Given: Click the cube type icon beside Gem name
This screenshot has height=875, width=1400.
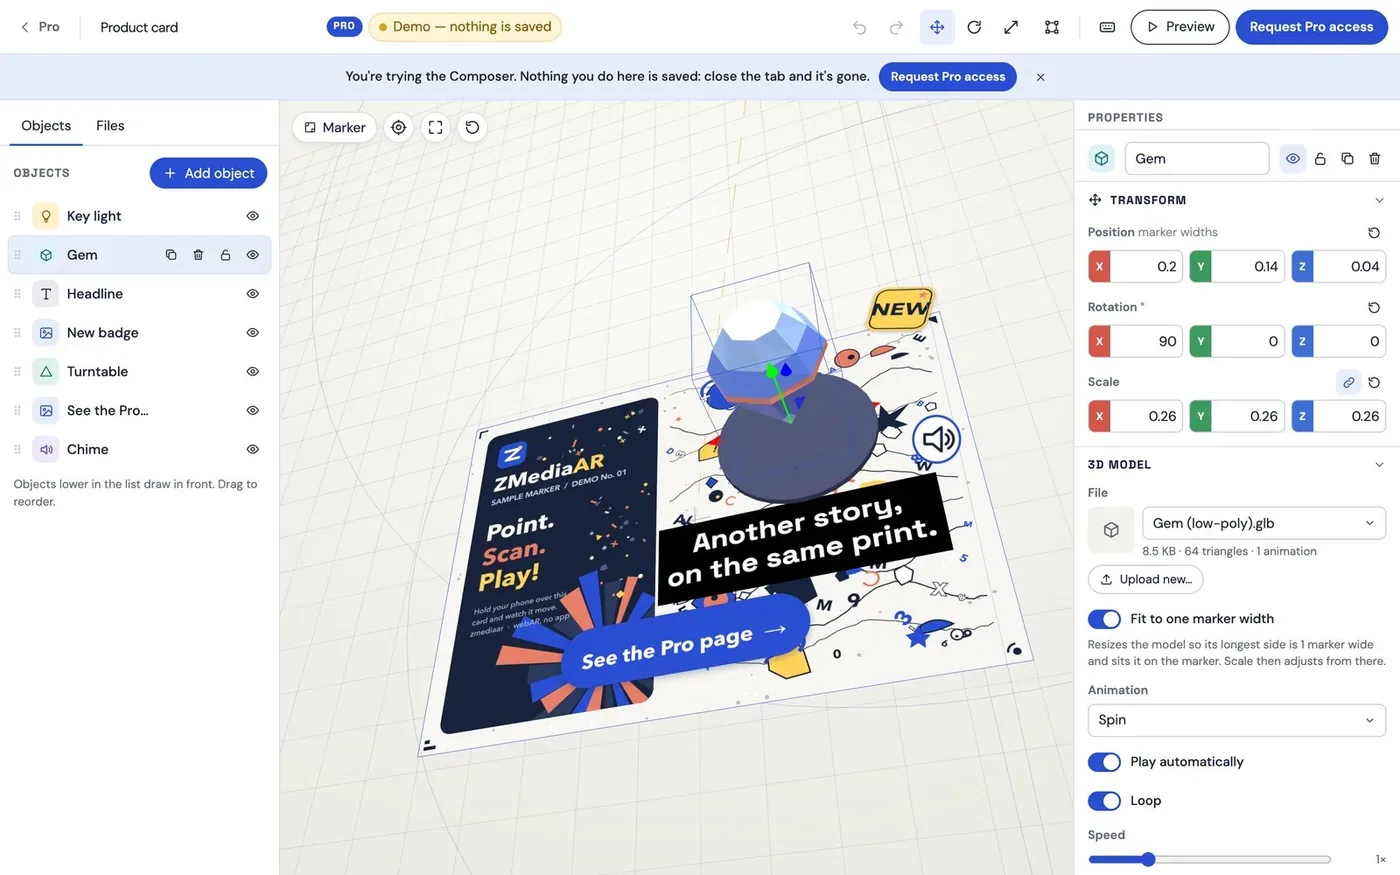Looking at the screenshot, I should 1101,159.
